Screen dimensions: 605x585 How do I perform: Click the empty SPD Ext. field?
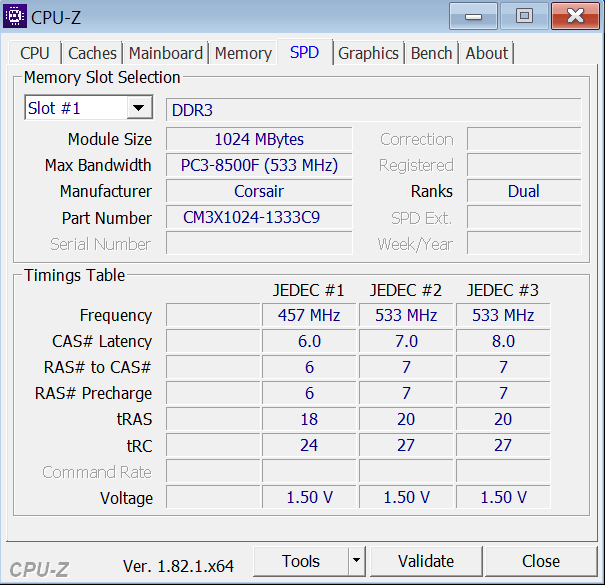pyautogui.click(x=524, y=218)
